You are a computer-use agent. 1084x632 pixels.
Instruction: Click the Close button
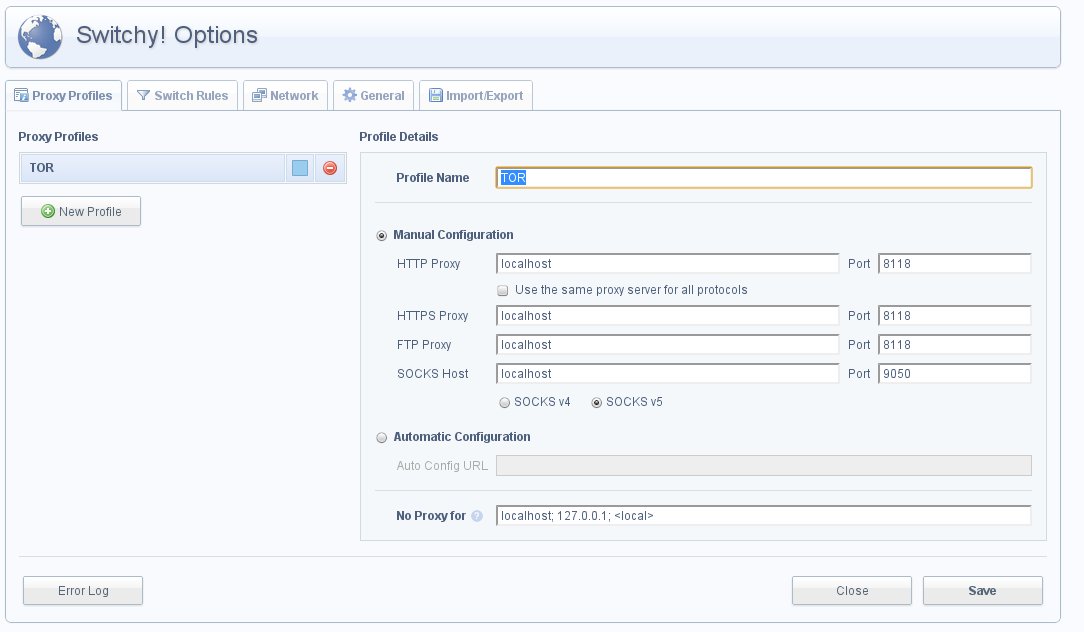point(852,591)
